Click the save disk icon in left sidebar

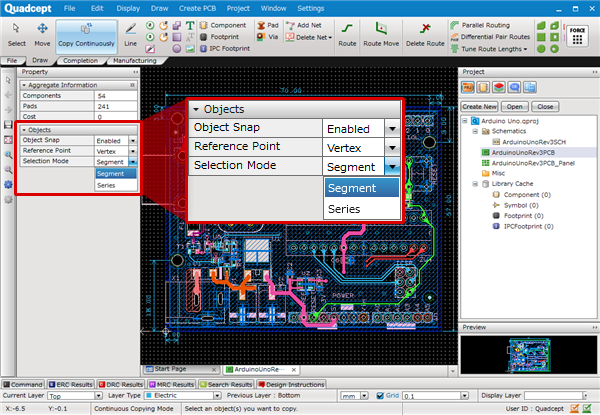point(8,125)
